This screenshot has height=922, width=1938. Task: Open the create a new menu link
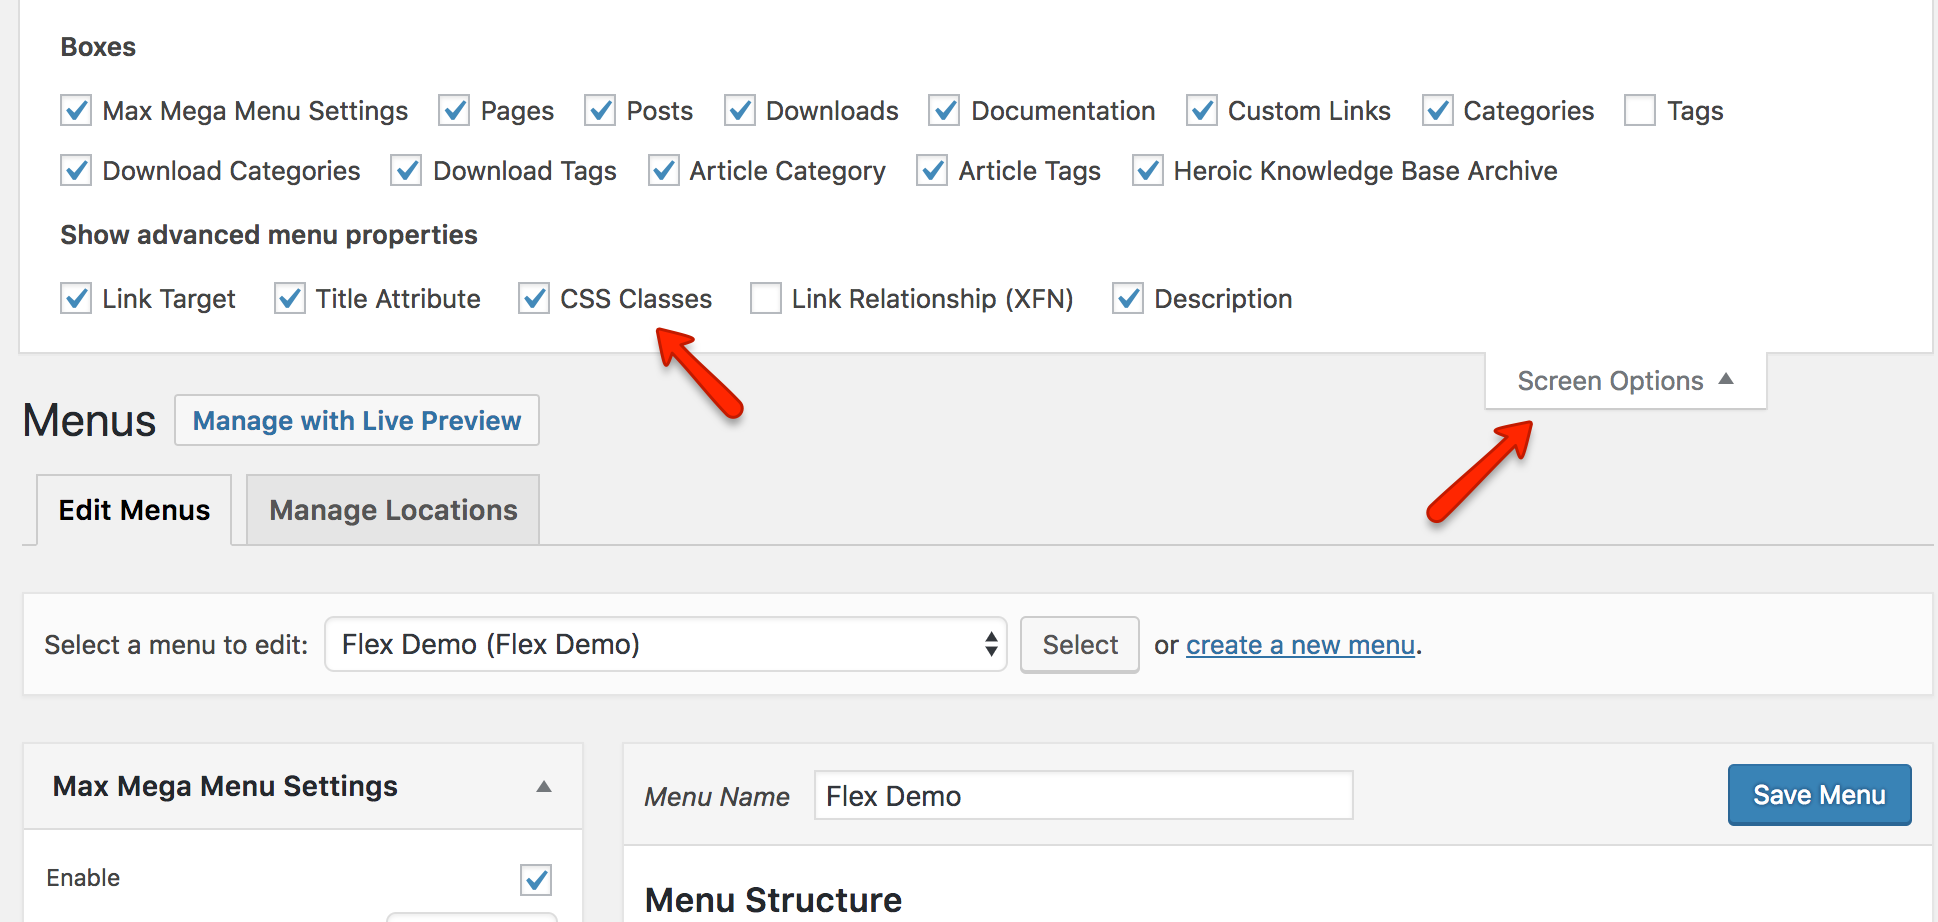click(x=1300, y=645)
